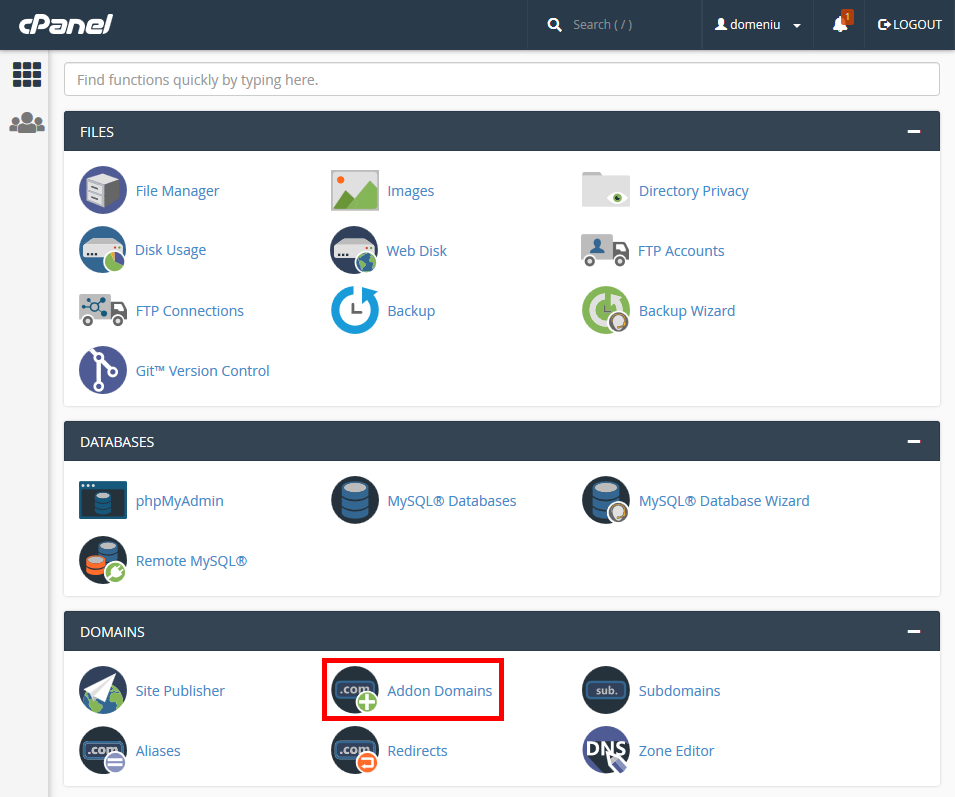The width and height of the screenshot is (955, 797).
Task: Open the Backup link
Action: (x=411, y=311)
